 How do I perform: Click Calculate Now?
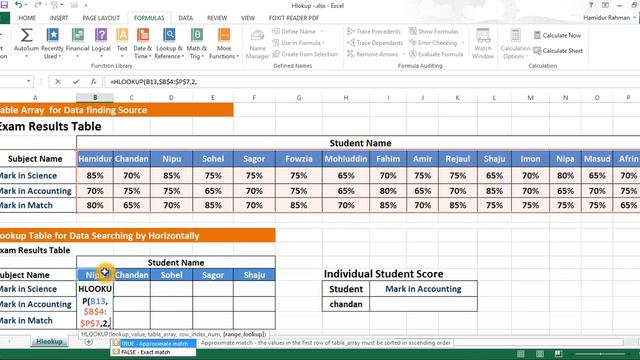click(558, 36)
